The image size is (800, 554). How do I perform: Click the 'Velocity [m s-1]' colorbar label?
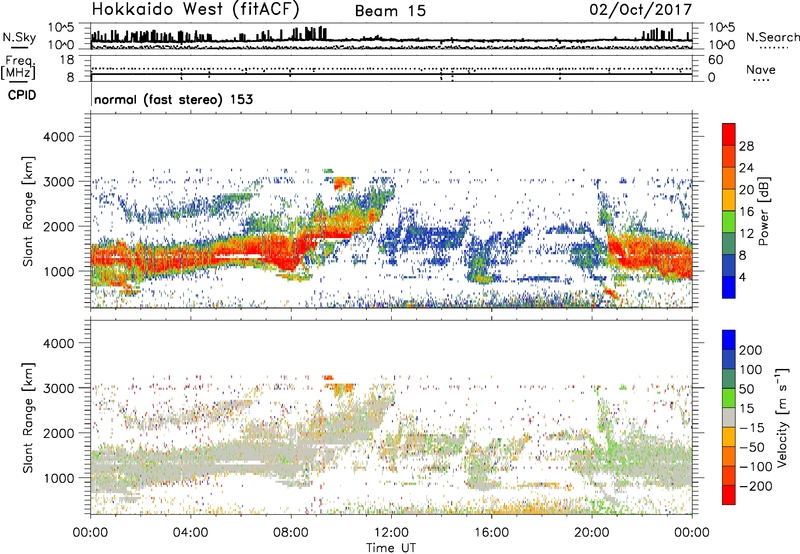(x=781, y=417)
